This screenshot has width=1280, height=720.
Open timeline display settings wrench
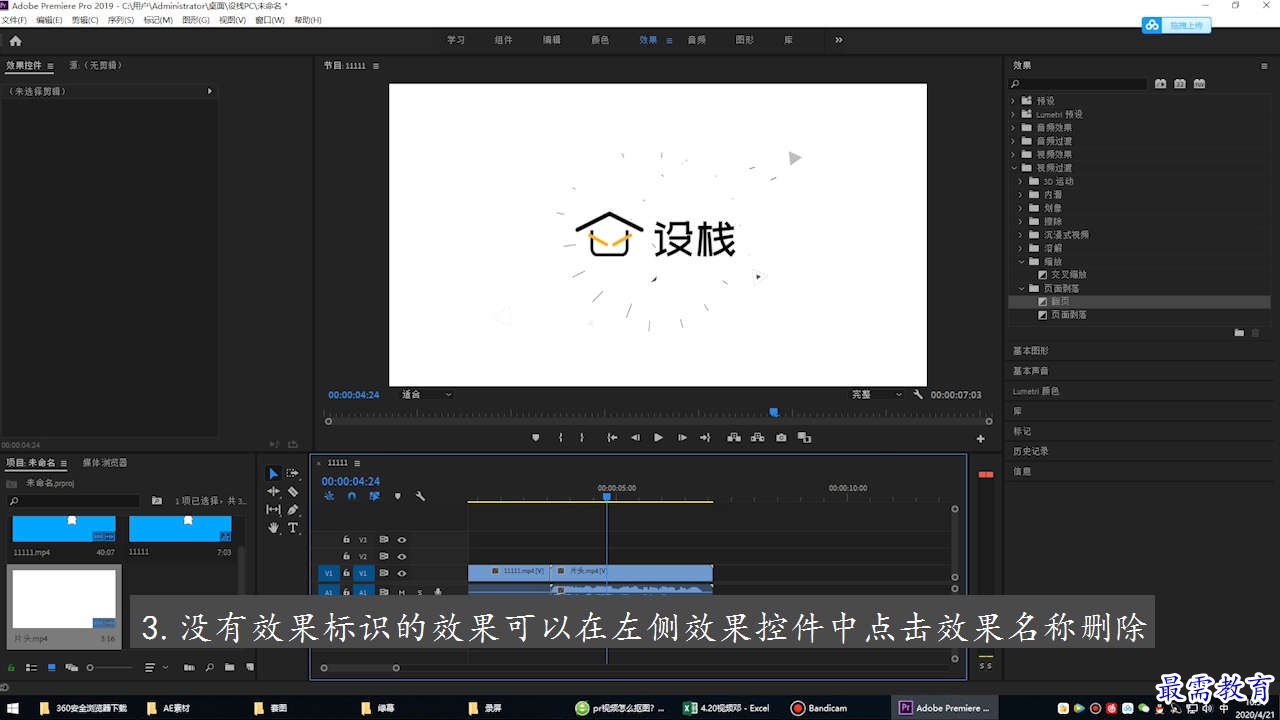pos(421,496)
